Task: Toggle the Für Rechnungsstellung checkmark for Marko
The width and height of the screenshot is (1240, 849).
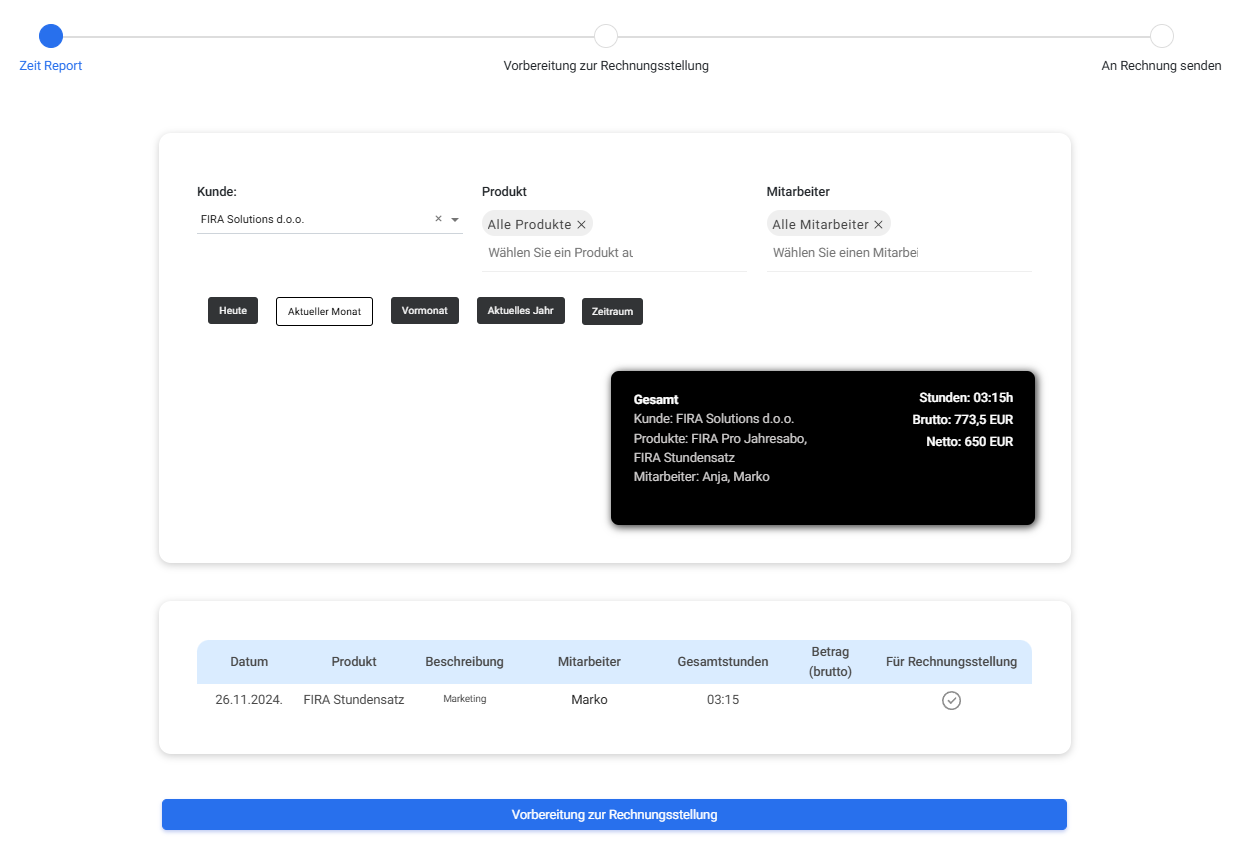Action: coord(952,700)
